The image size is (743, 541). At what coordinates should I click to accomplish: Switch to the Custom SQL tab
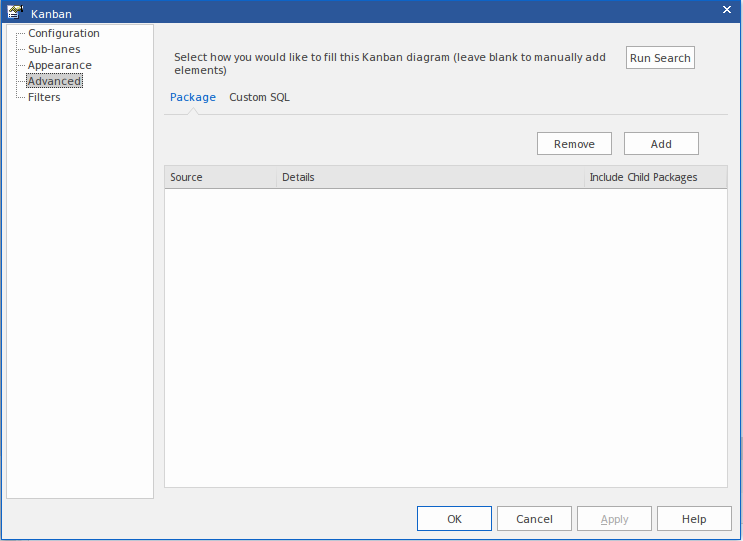[259, 97]
